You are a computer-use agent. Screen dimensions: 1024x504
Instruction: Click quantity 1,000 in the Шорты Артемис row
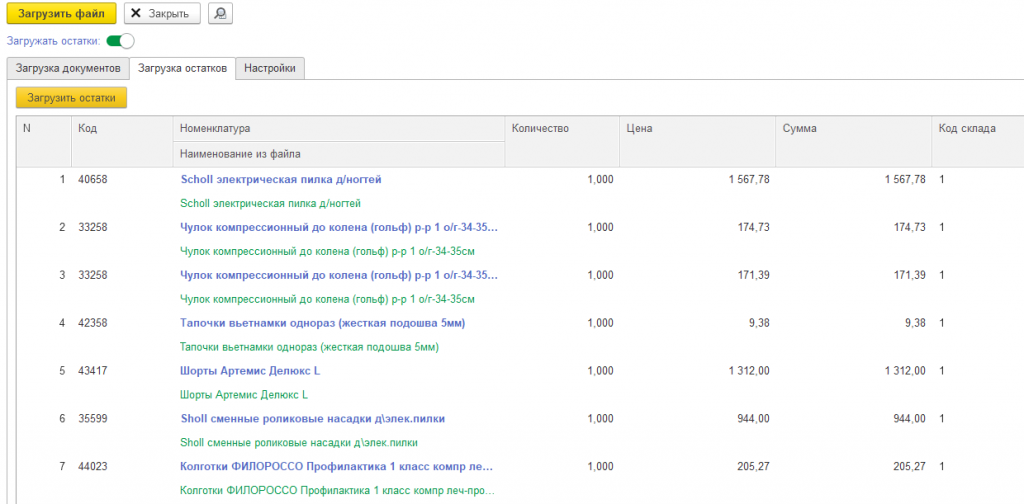click(x=600, y=370)
